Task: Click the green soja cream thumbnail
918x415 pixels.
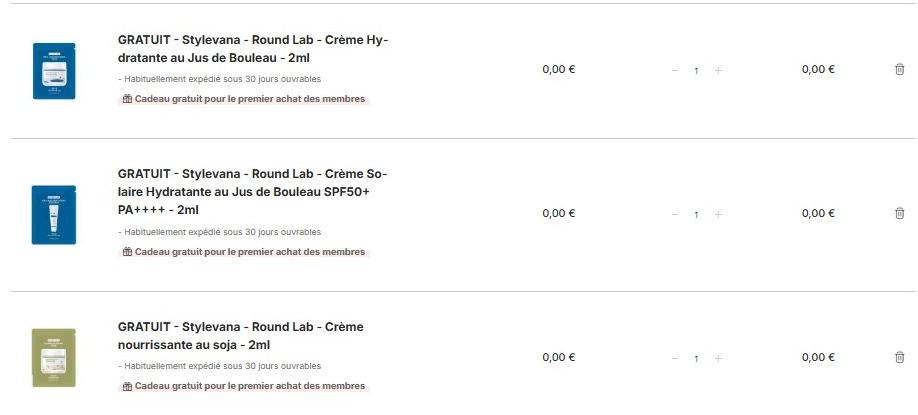Action: pos(48,357)
